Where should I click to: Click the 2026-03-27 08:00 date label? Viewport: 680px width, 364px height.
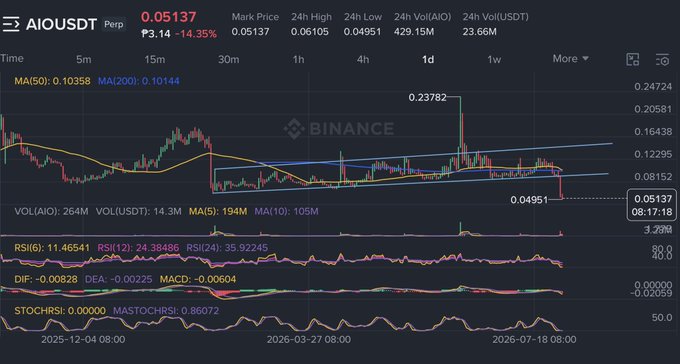pyautogui.click(x=309, y=339)
